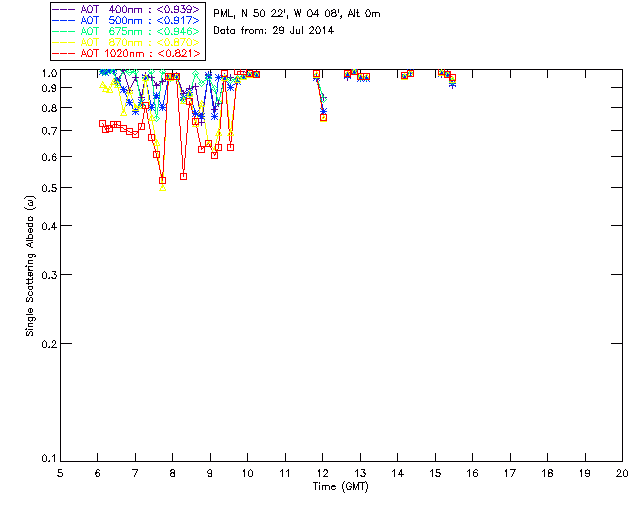Click the yellow triangle marker at 0.5

(163, 188)
